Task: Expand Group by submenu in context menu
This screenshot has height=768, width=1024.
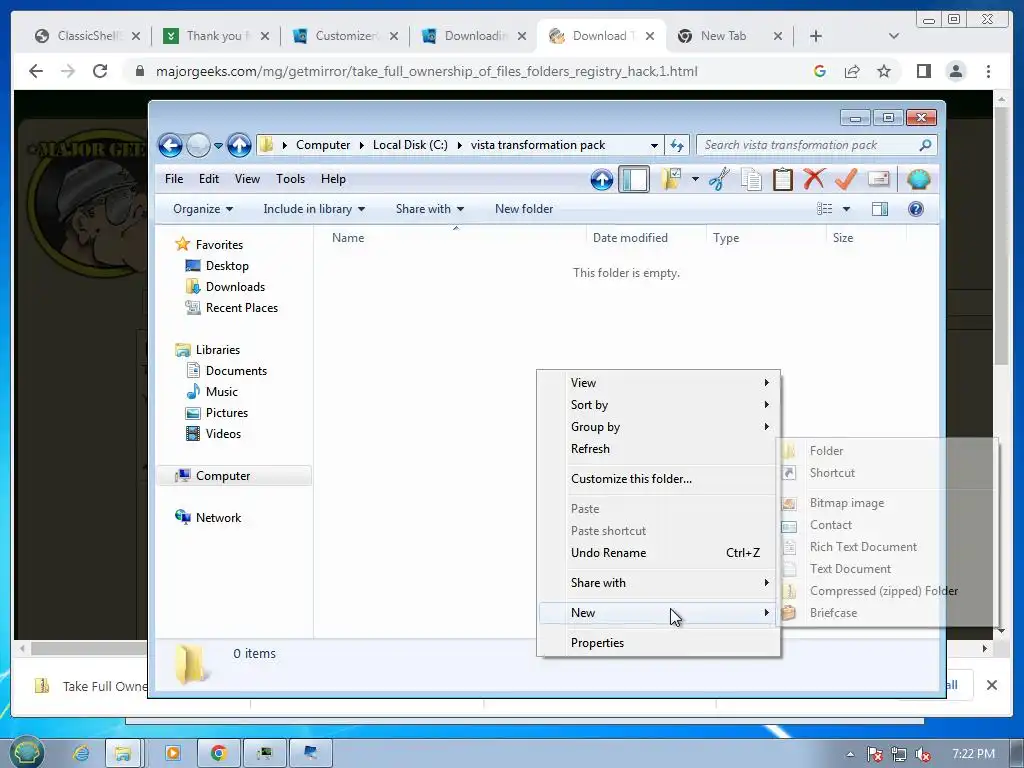Action: pos(658,426)
